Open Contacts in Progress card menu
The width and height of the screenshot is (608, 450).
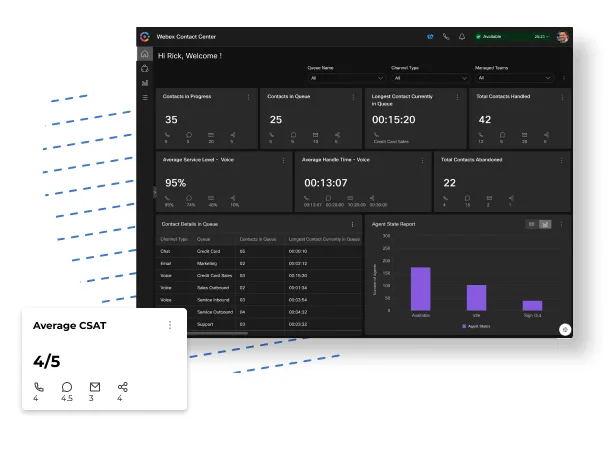(249, 97)
